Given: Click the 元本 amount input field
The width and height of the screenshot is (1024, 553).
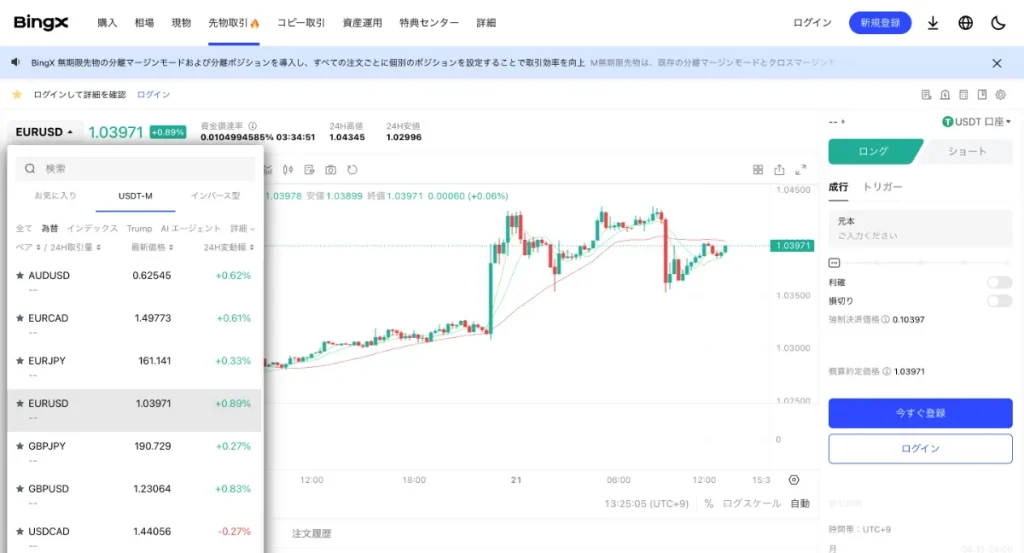Looking at the screenshot, I should (x=920, y=229).
